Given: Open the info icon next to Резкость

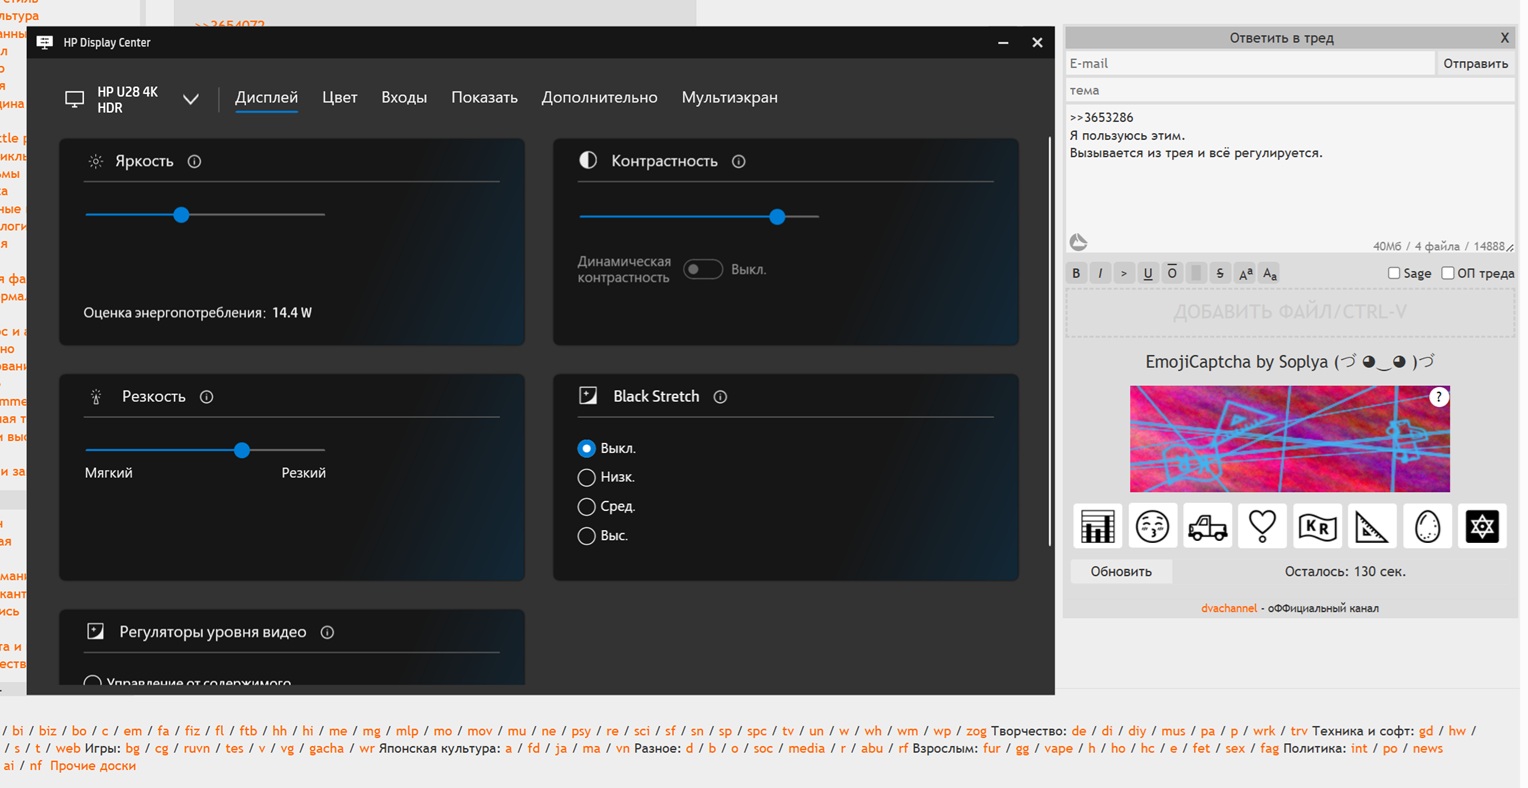Looking at the screenshot, I should [x=206, y=397].
